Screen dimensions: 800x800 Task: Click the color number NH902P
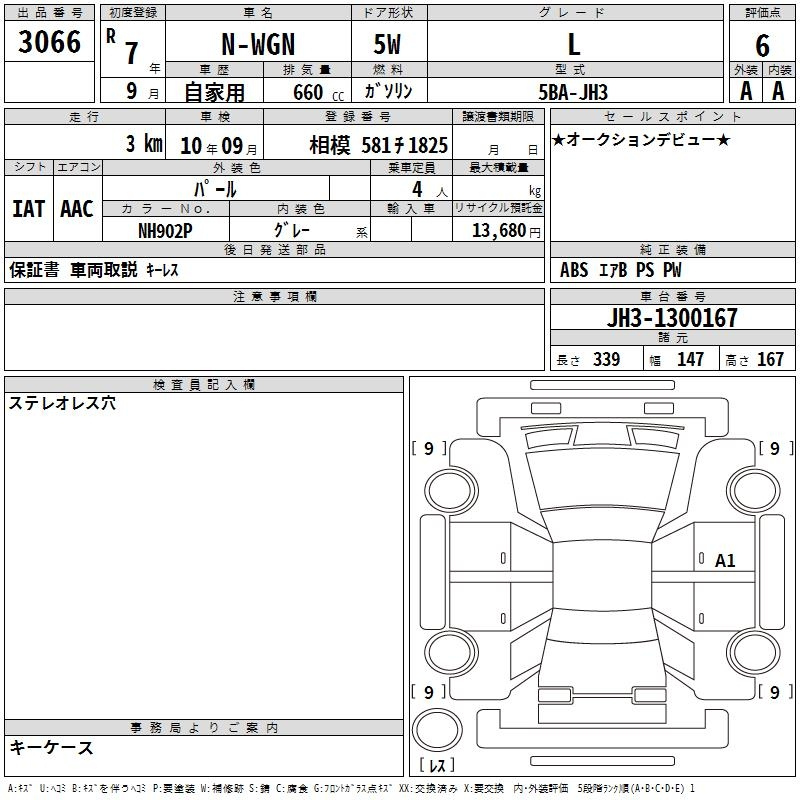pyautogui.click(x=165, y=229)
